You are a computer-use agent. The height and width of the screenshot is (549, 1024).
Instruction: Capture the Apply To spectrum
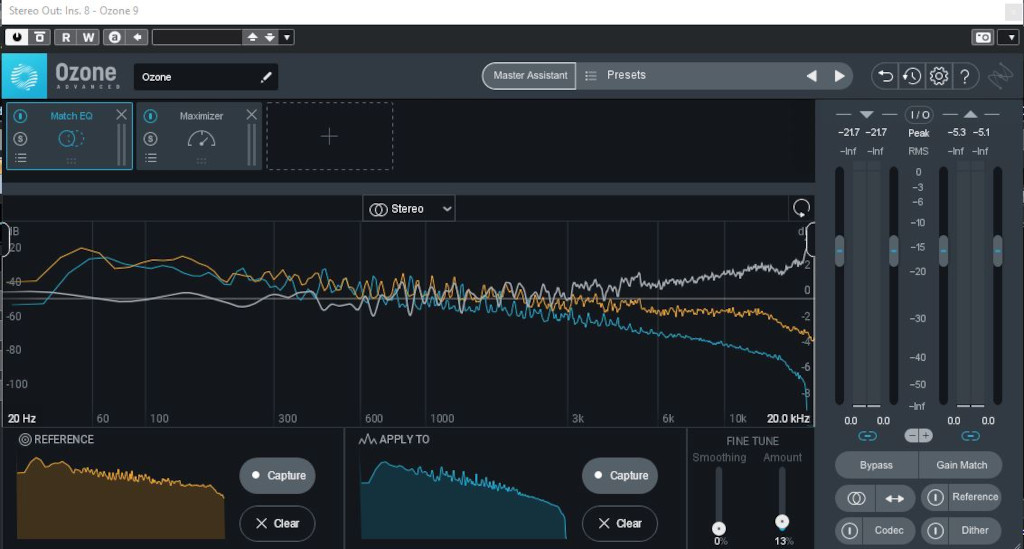click(x=620, y=475)
